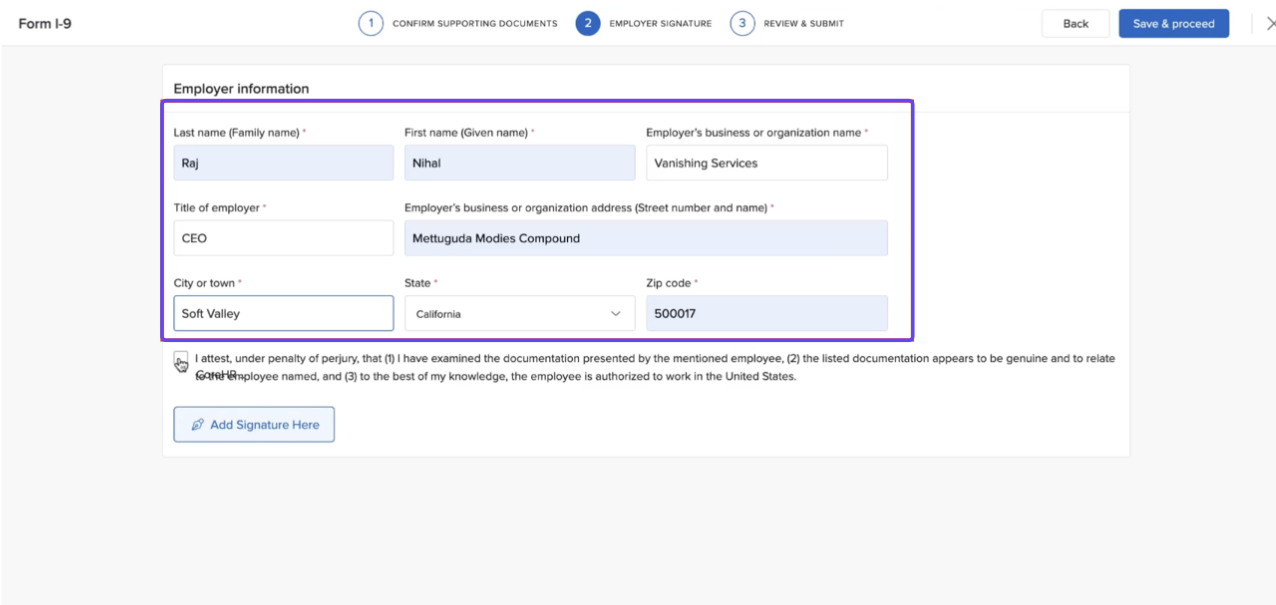
Task: Click the step 2 circle icon
Action: coord(587,24)
